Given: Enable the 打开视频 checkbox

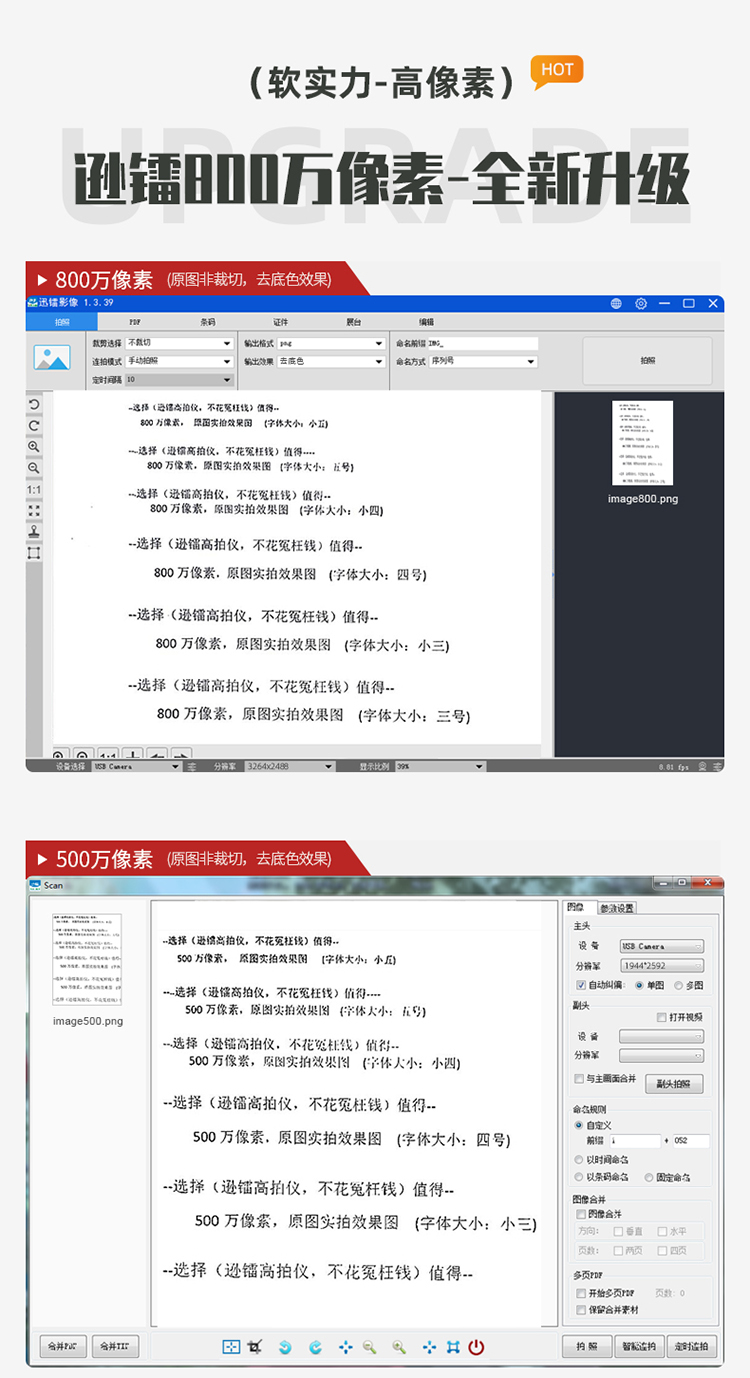Looking at the screenshot, I should tap(661, 1017).
